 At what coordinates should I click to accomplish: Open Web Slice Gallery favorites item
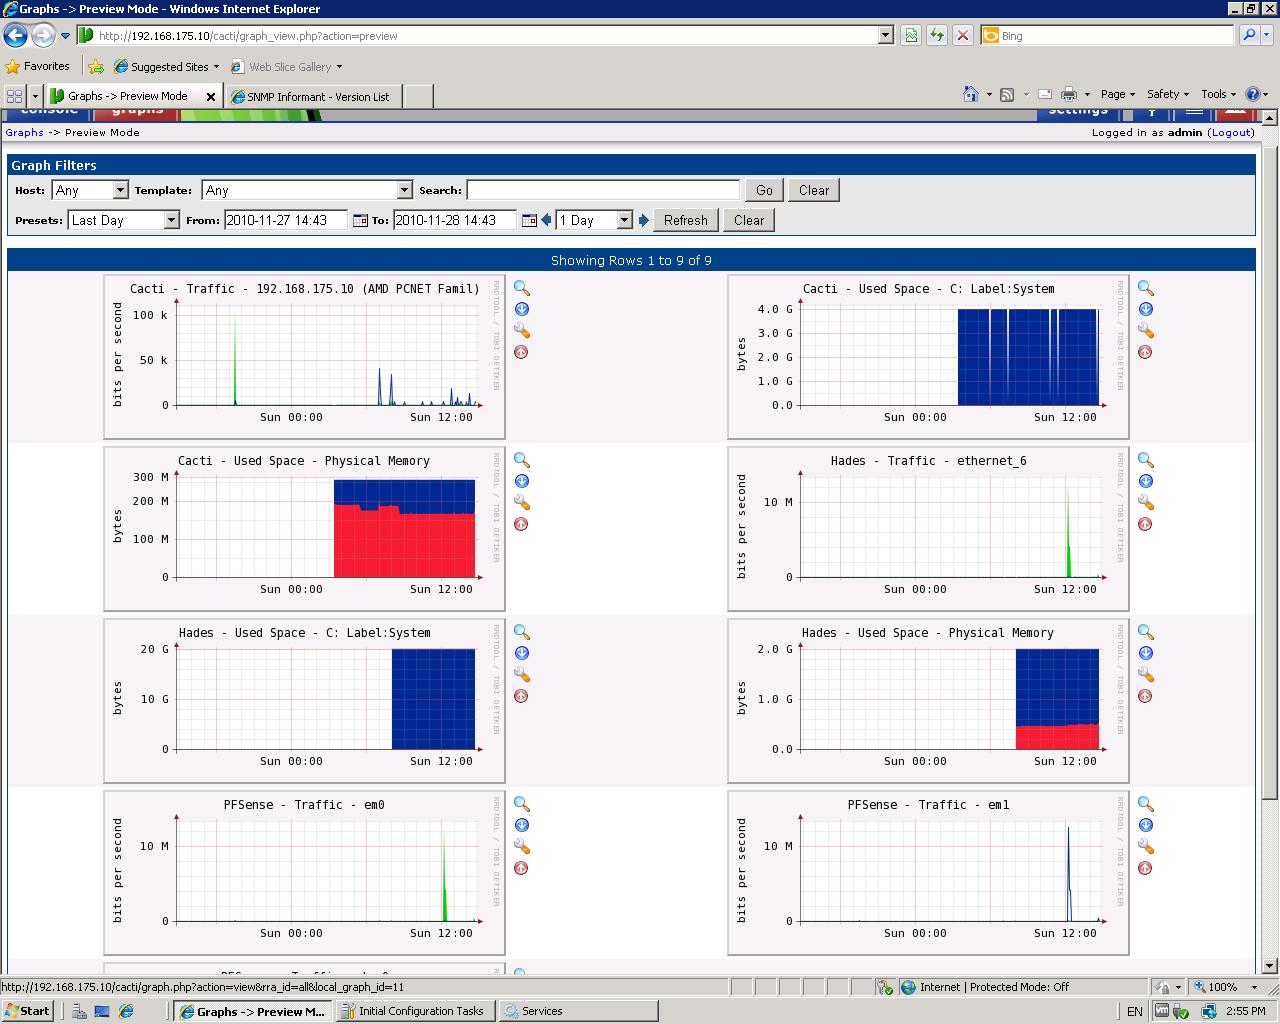coord(286,67)
